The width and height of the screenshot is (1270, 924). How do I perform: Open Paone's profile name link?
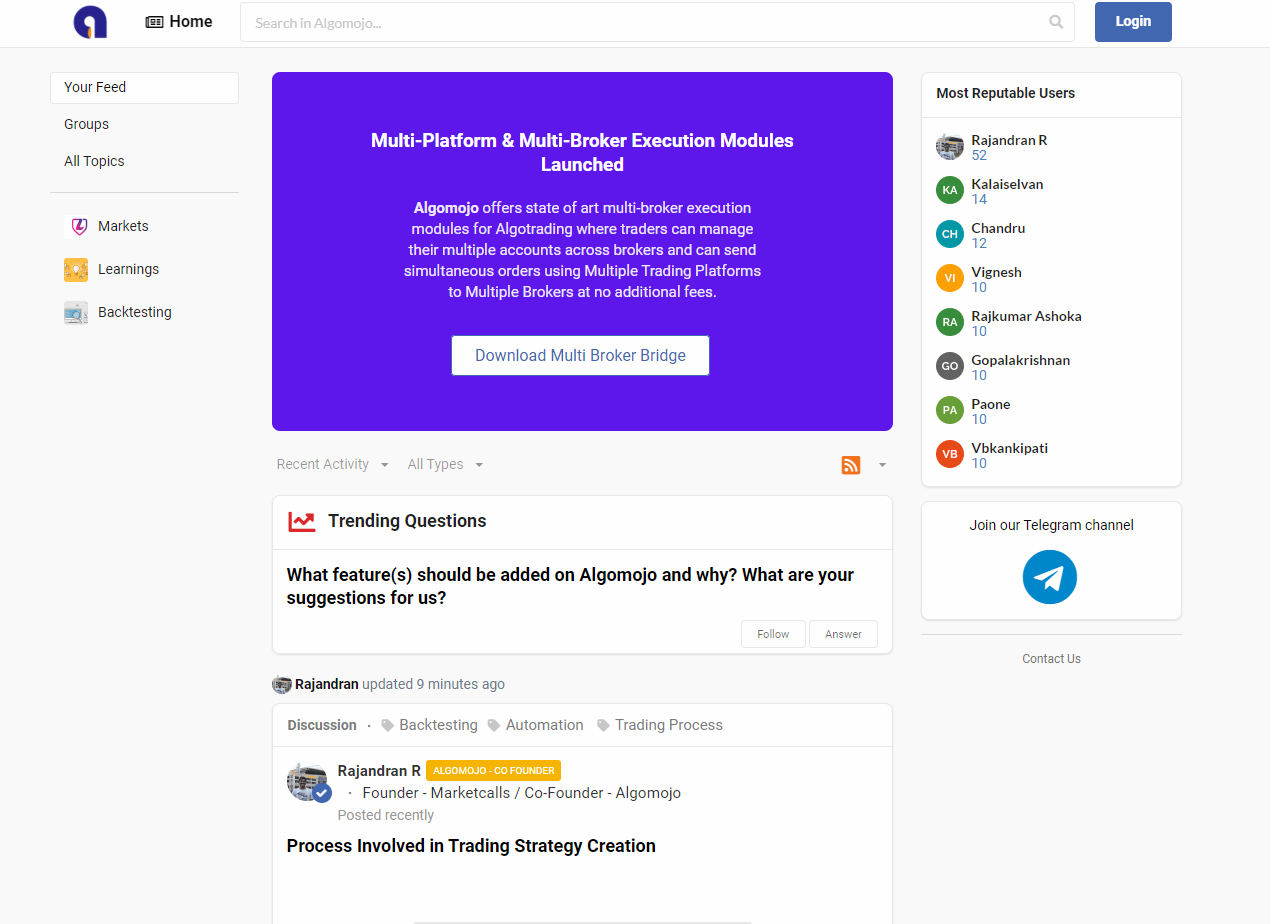point(990,404)
